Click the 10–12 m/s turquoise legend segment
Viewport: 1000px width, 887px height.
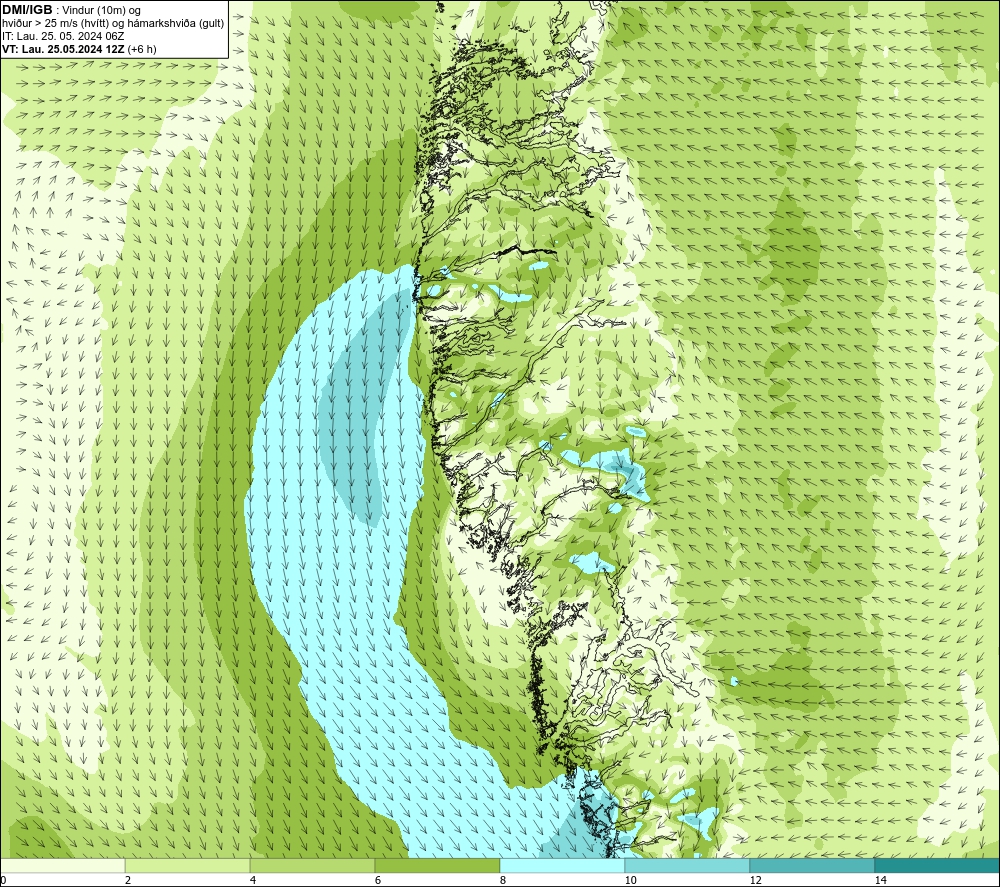(x=688, y=865)
